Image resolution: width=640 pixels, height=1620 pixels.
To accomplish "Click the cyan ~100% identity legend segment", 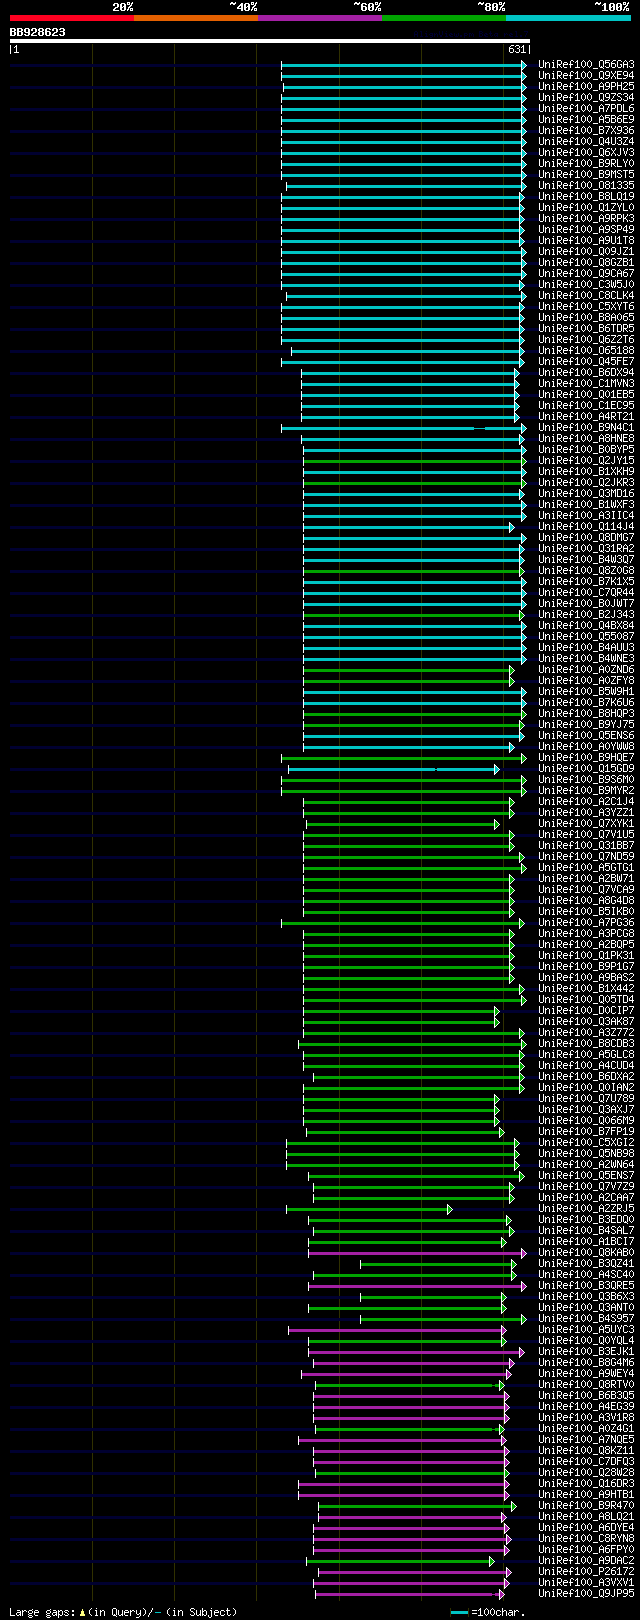I will (x=568, y=17).
